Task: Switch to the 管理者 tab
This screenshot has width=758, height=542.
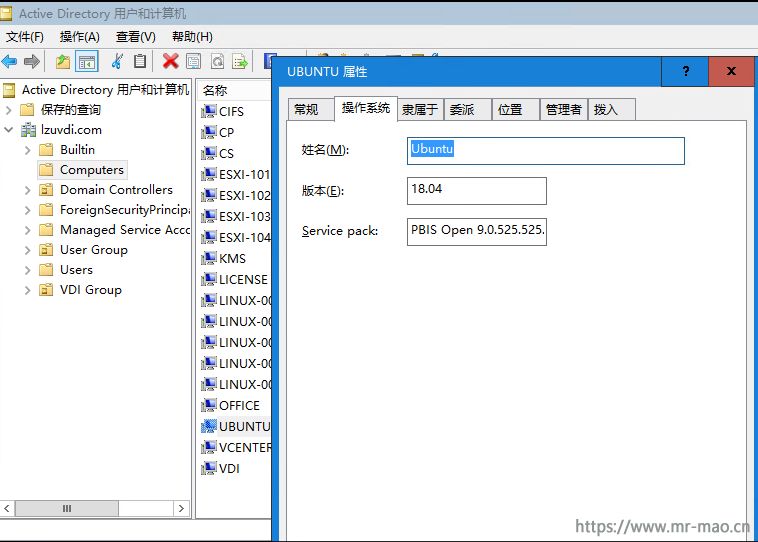Action: pos(564,110)
